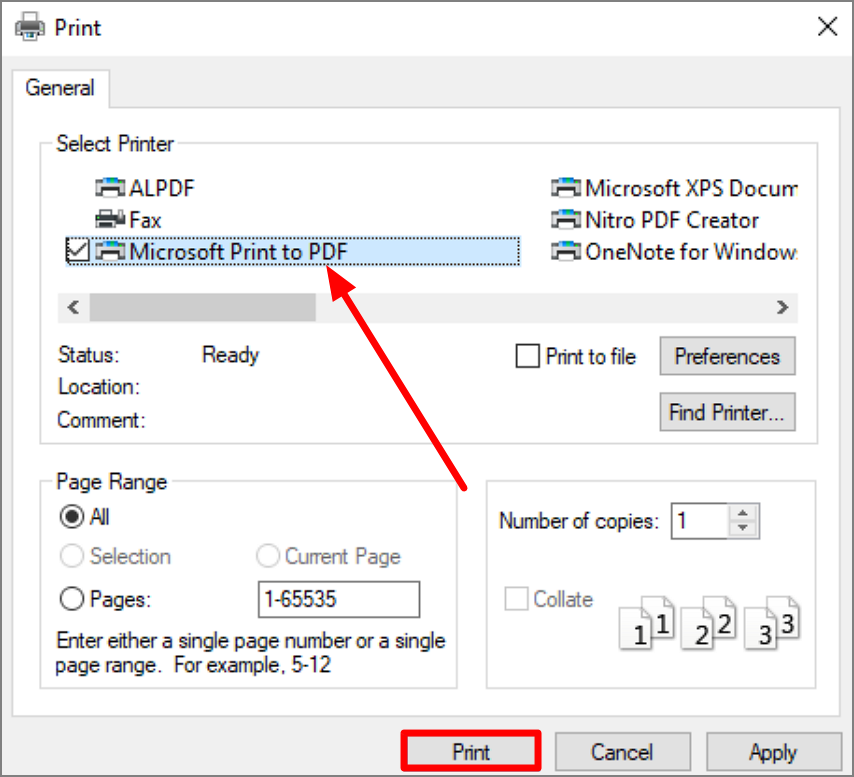Click the Find Printer... button
Viewport: 854px width, 777px height.
727,412
